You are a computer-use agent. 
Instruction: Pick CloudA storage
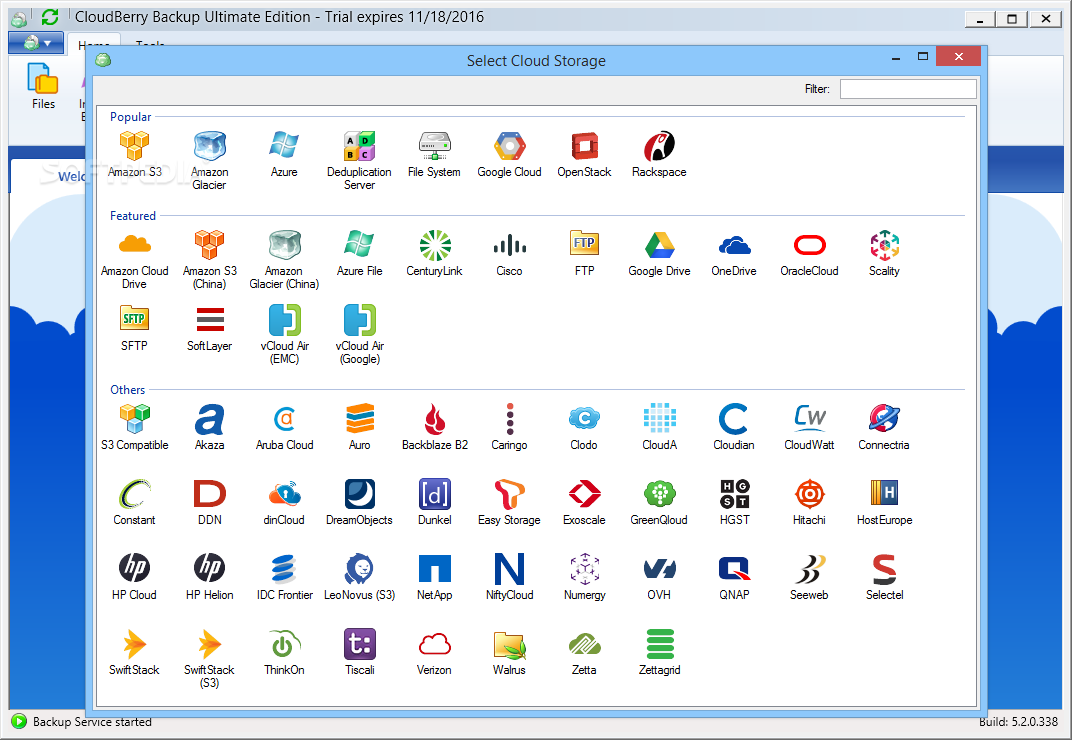pyautogui.click(x=659, y=427)
